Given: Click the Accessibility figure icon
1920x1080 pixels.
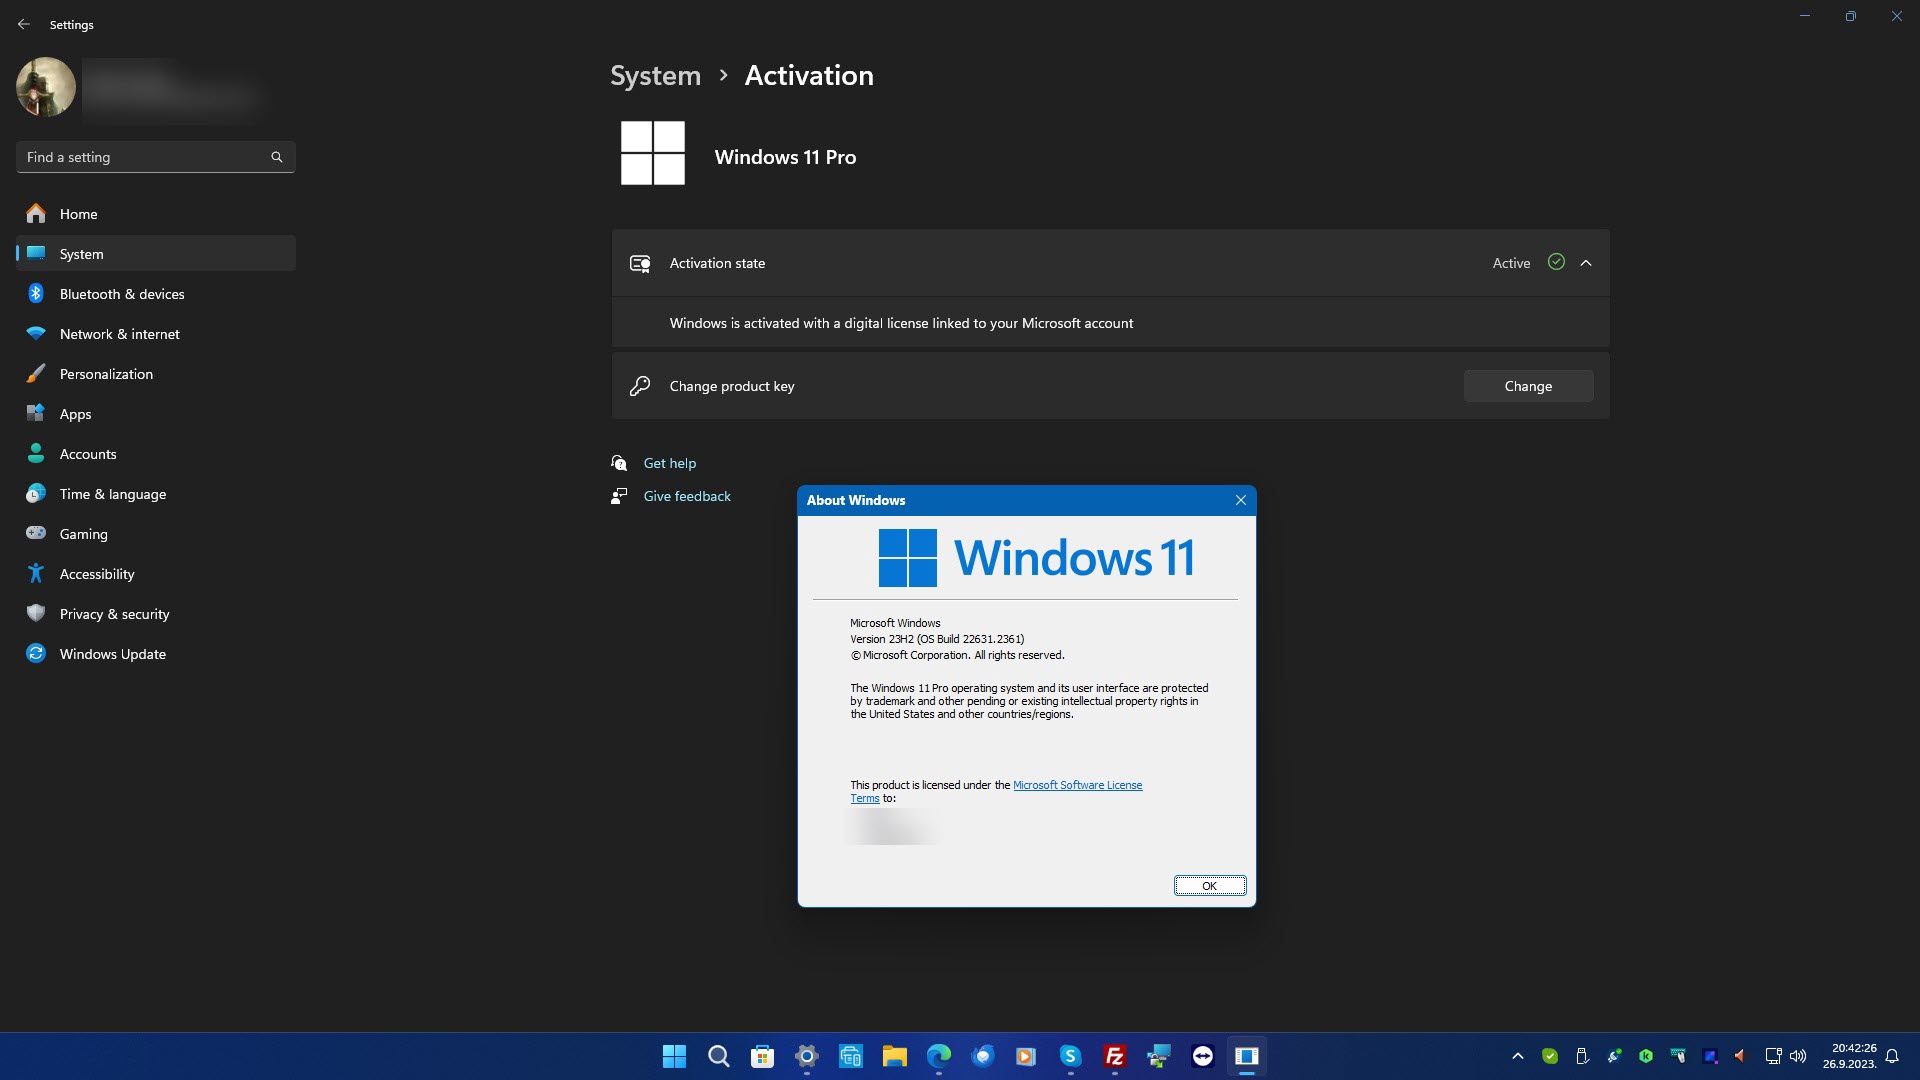Looking at the screenshot, I should coord(36,574).
